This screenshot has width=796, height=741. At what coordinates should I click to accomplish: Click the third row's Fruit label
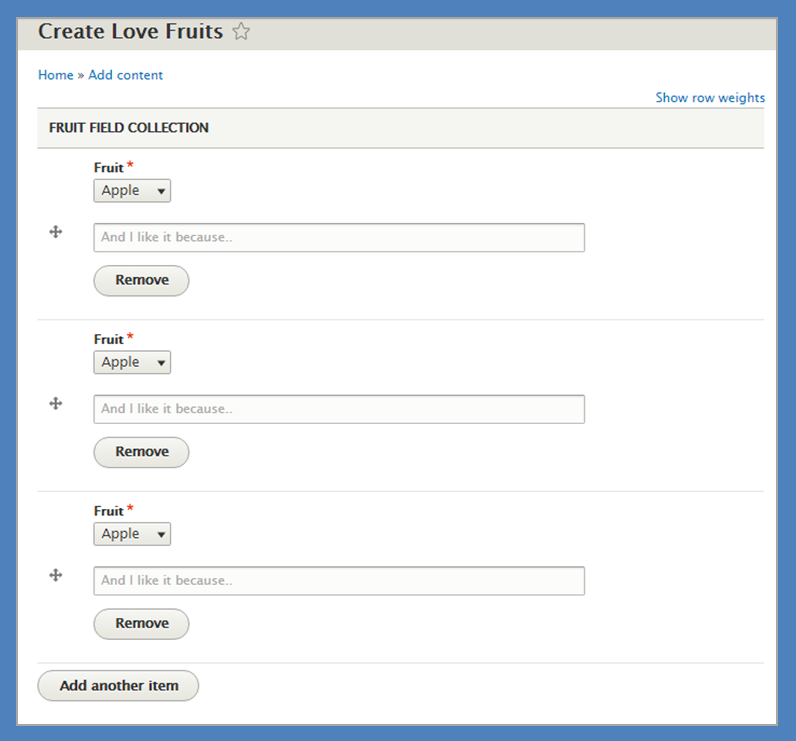pos(109,512)
